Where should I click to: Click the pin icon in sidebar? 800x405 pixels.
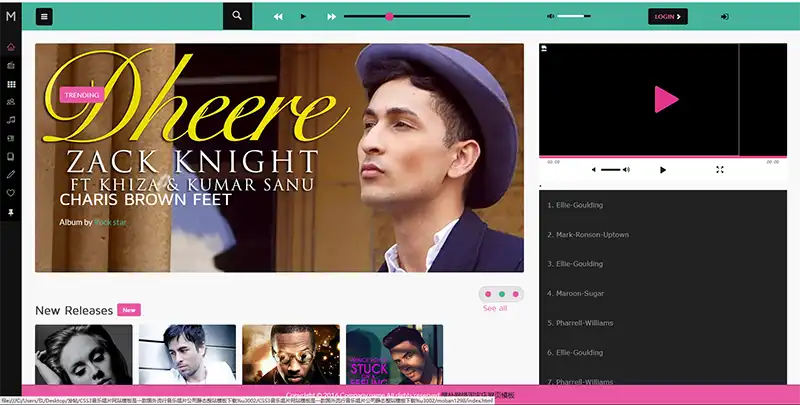(11, 212)
